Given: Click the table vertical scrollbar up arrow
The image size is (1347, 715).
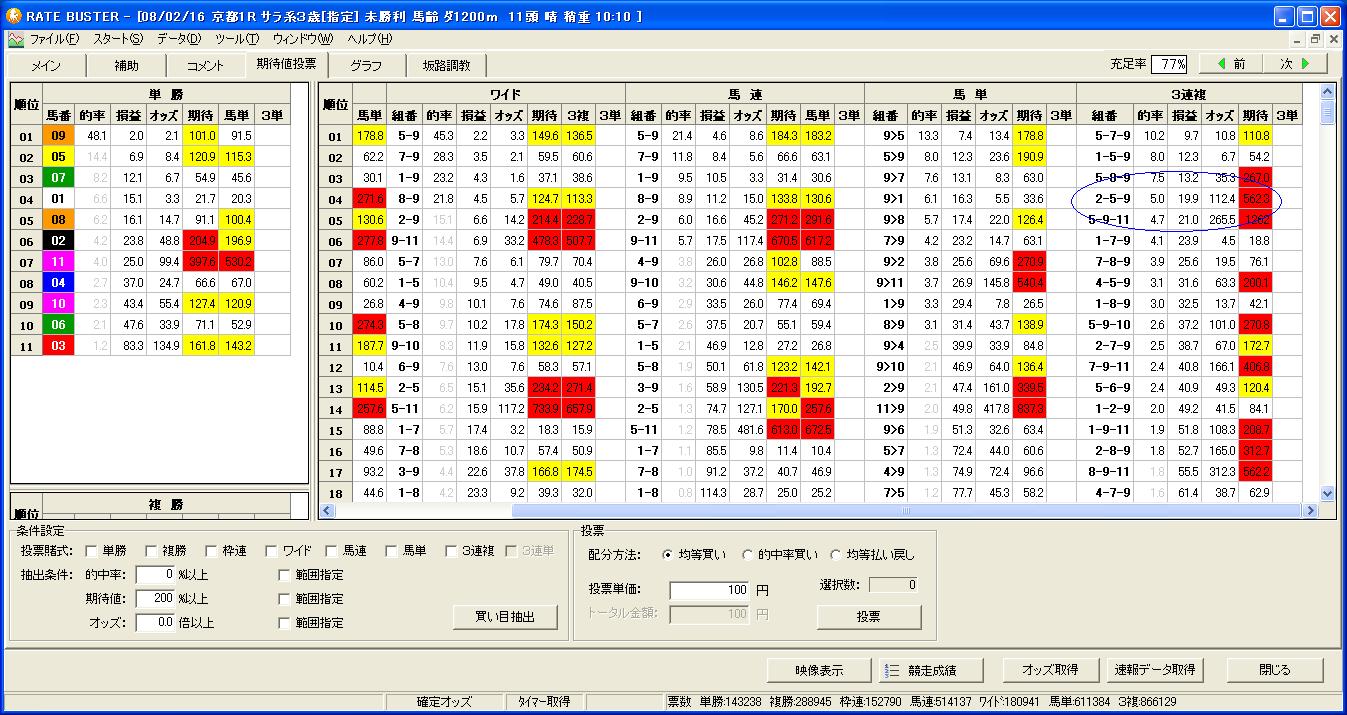Looking at the screenshot, I should 1328,92.
